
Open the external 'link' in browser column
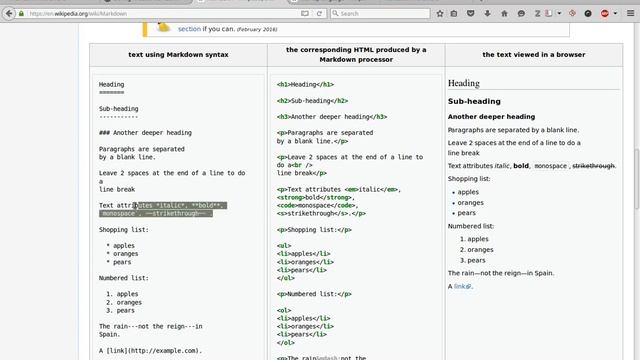pos(462,286)
